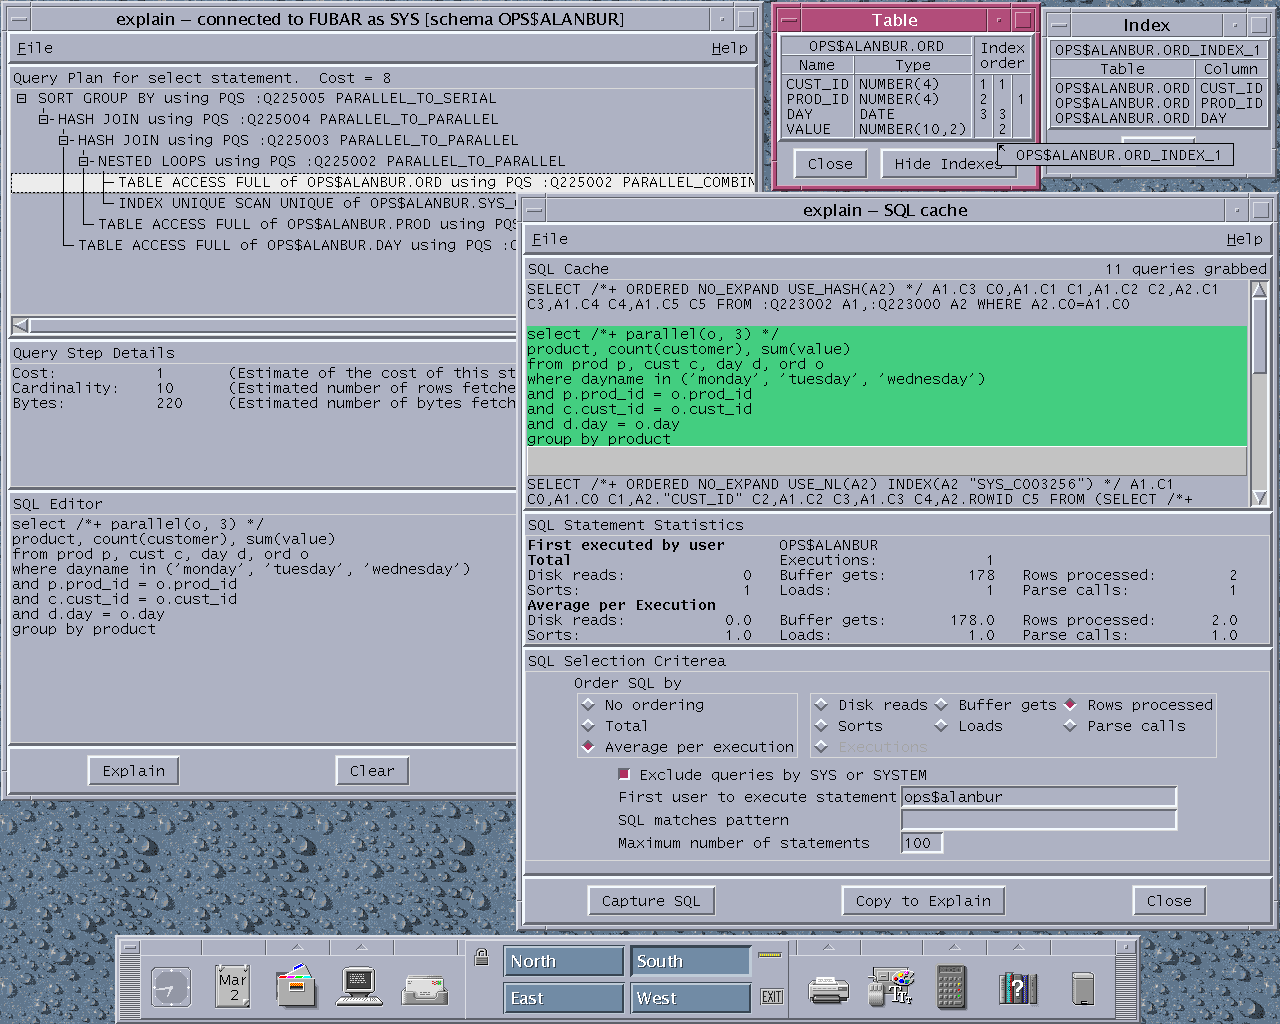Screen dimensions: 1280x1024
Task: Open the clock icon in front panel
Action: [x=171, y=988]
